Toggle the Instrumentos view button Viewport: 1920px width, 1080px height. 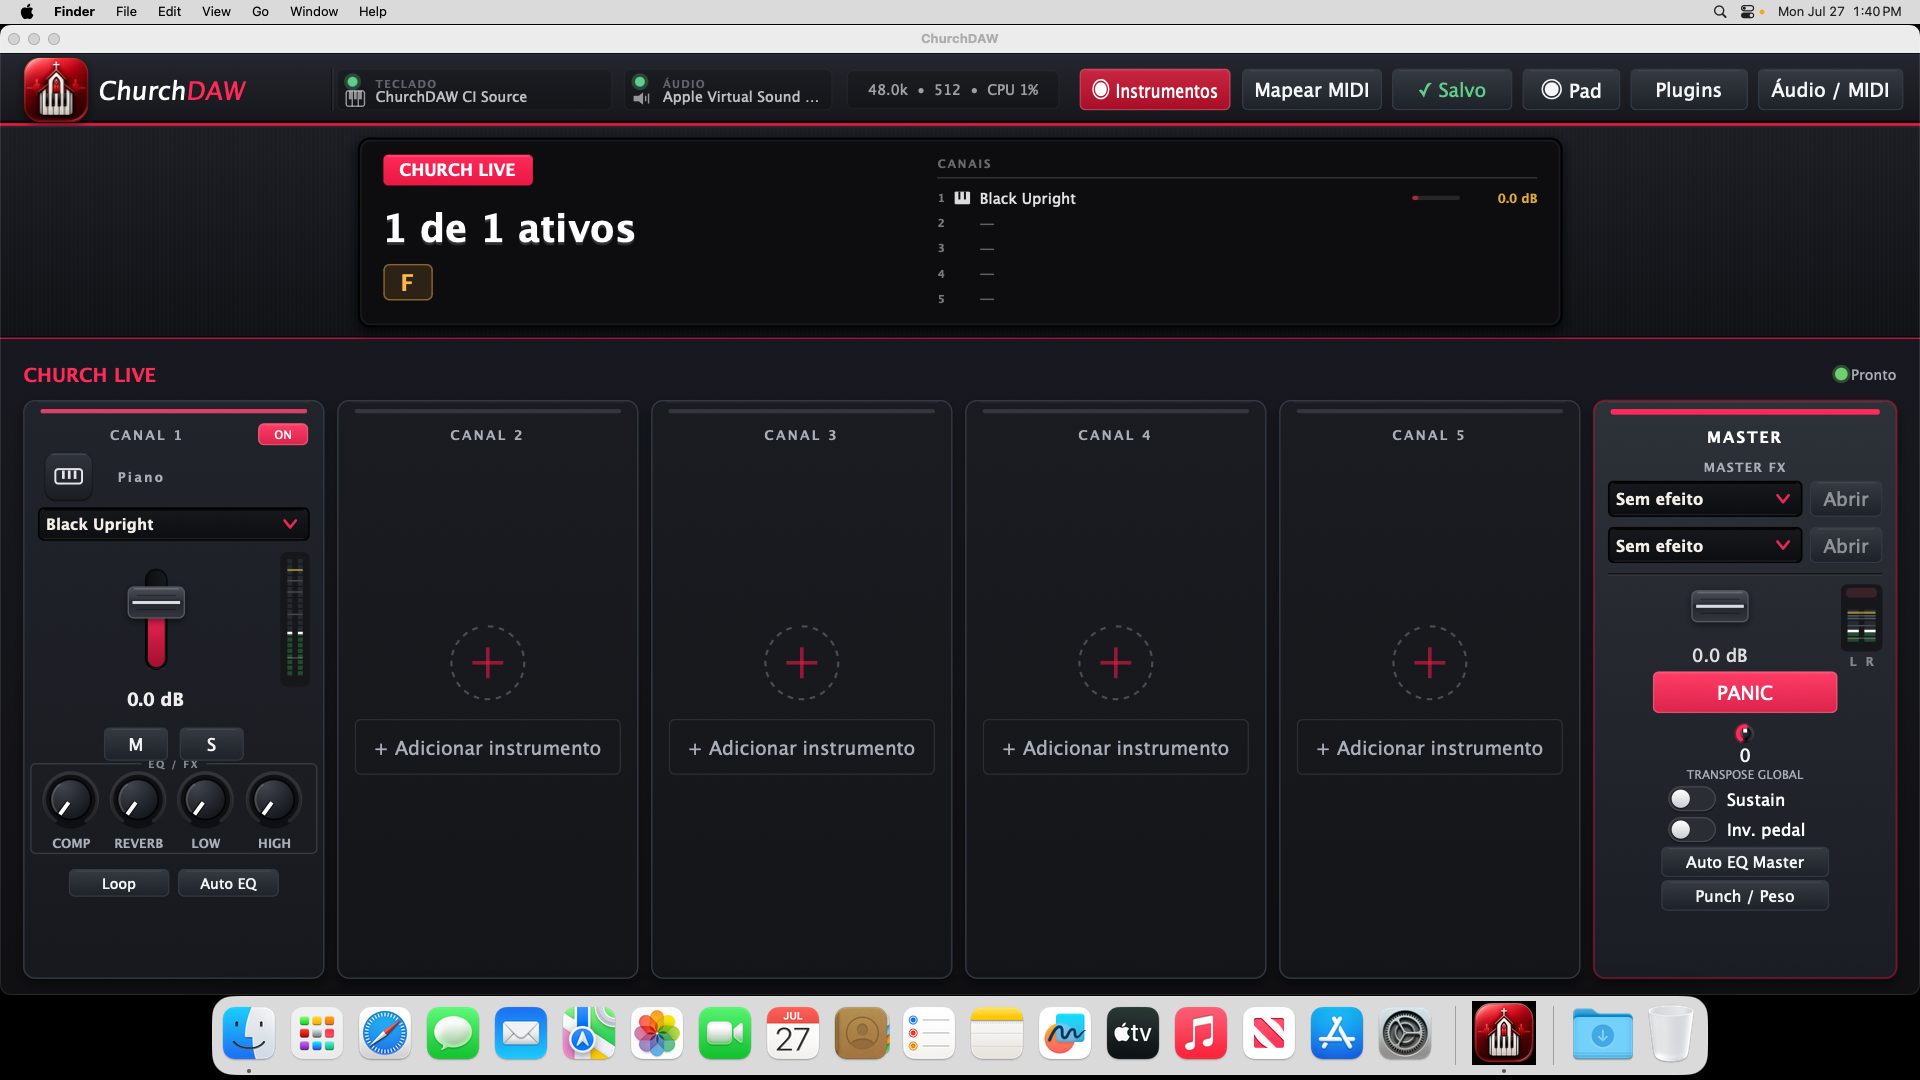1155,90
